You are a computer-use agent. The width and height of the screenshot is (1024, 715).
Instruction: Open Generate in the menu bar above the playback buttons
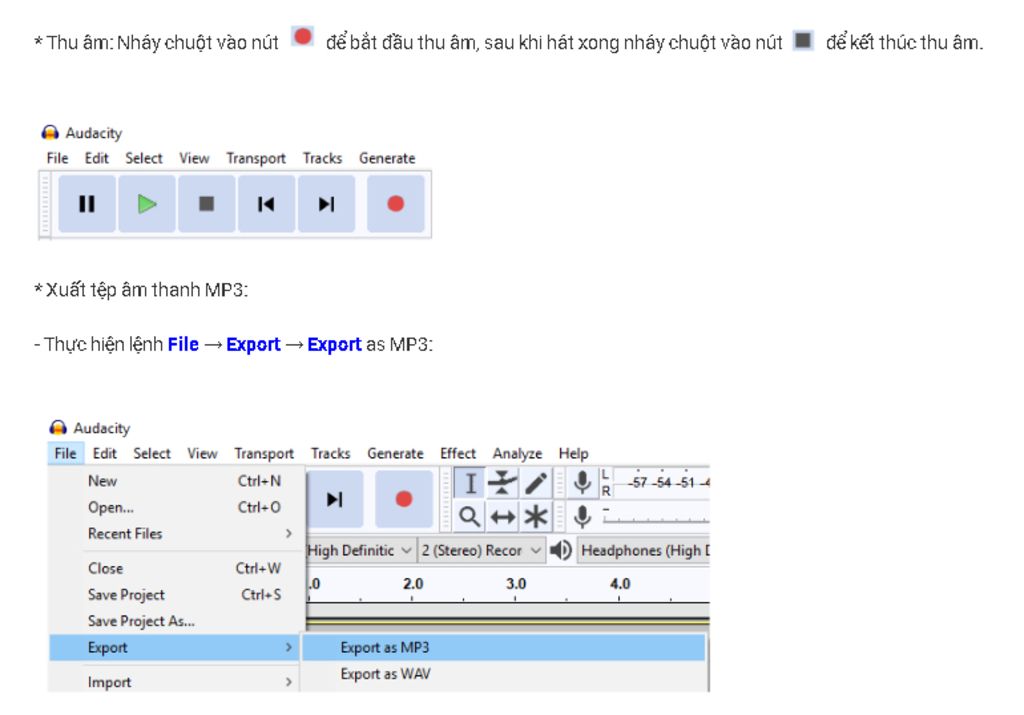coord(387,158)
